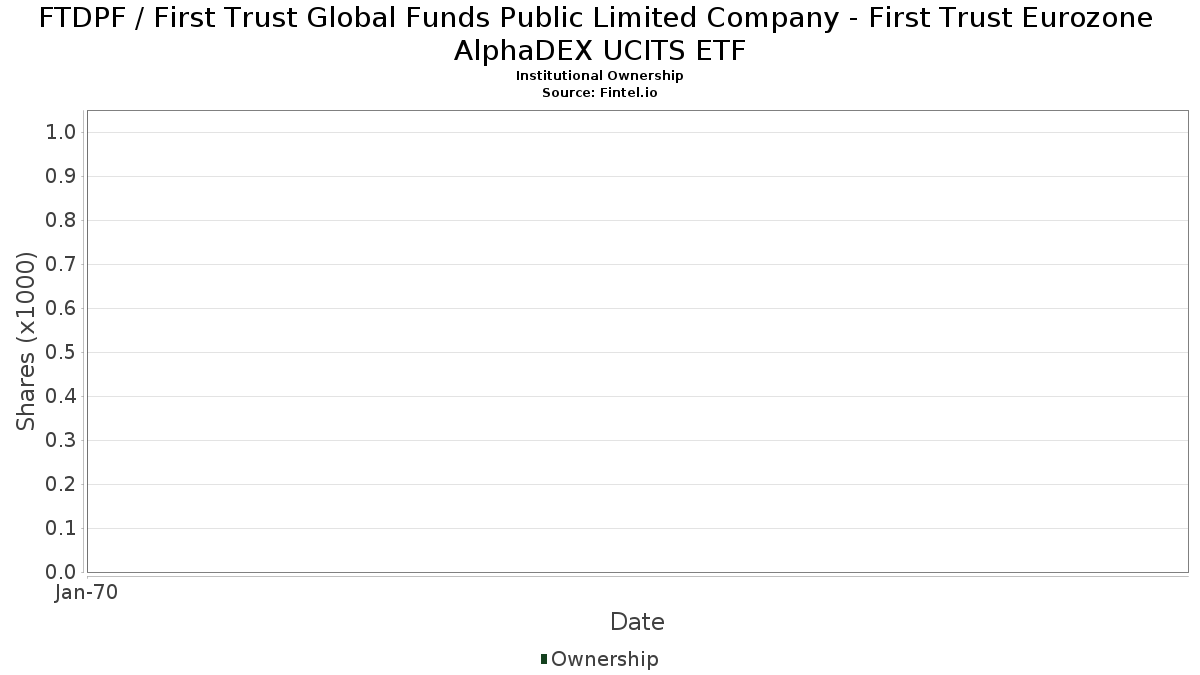Select the 0.8 y-axis tick label
The height and width of the screenshot is (675, 1200).
61,221
